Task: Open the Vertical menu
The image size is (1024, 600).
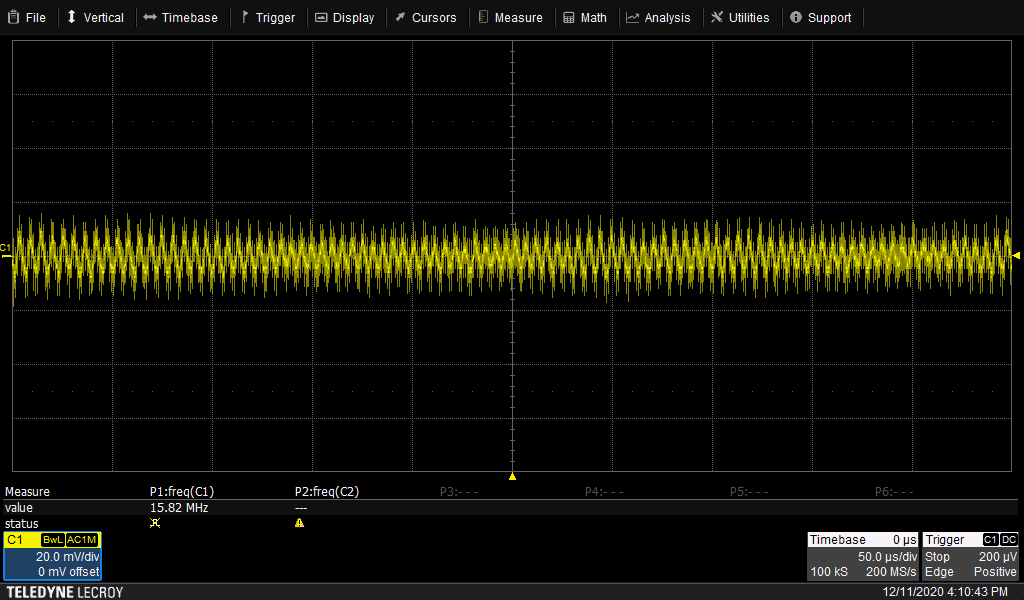Action: (95, 17)
